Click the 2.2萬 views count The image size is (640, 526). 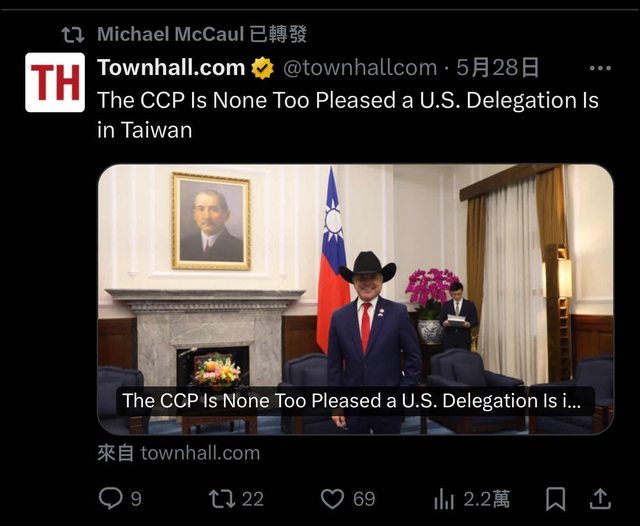[487, 499]
